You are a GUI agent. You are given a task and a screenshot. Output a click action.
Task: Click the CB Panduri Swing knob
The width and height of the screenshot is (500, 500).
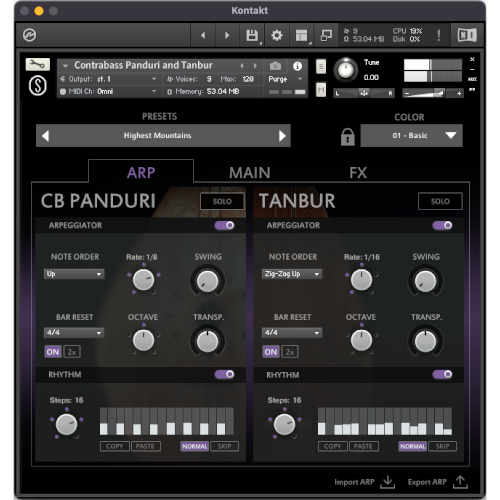[x=207, y=281]
